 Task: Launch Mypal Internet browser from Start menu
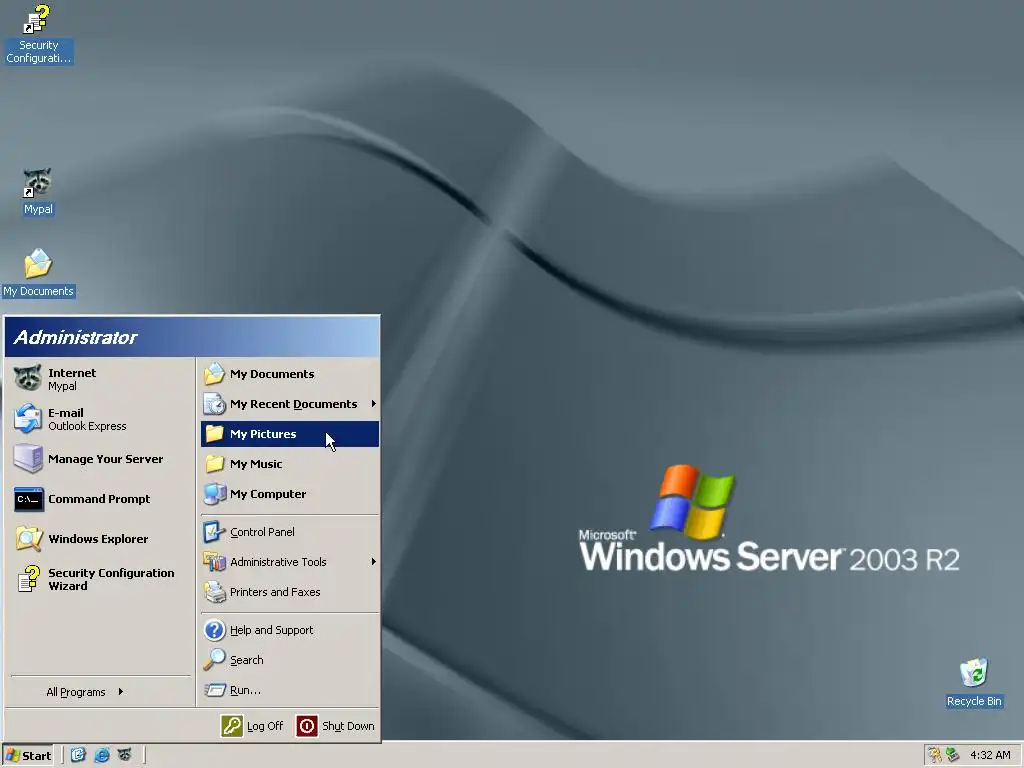[x=100, y=379]
